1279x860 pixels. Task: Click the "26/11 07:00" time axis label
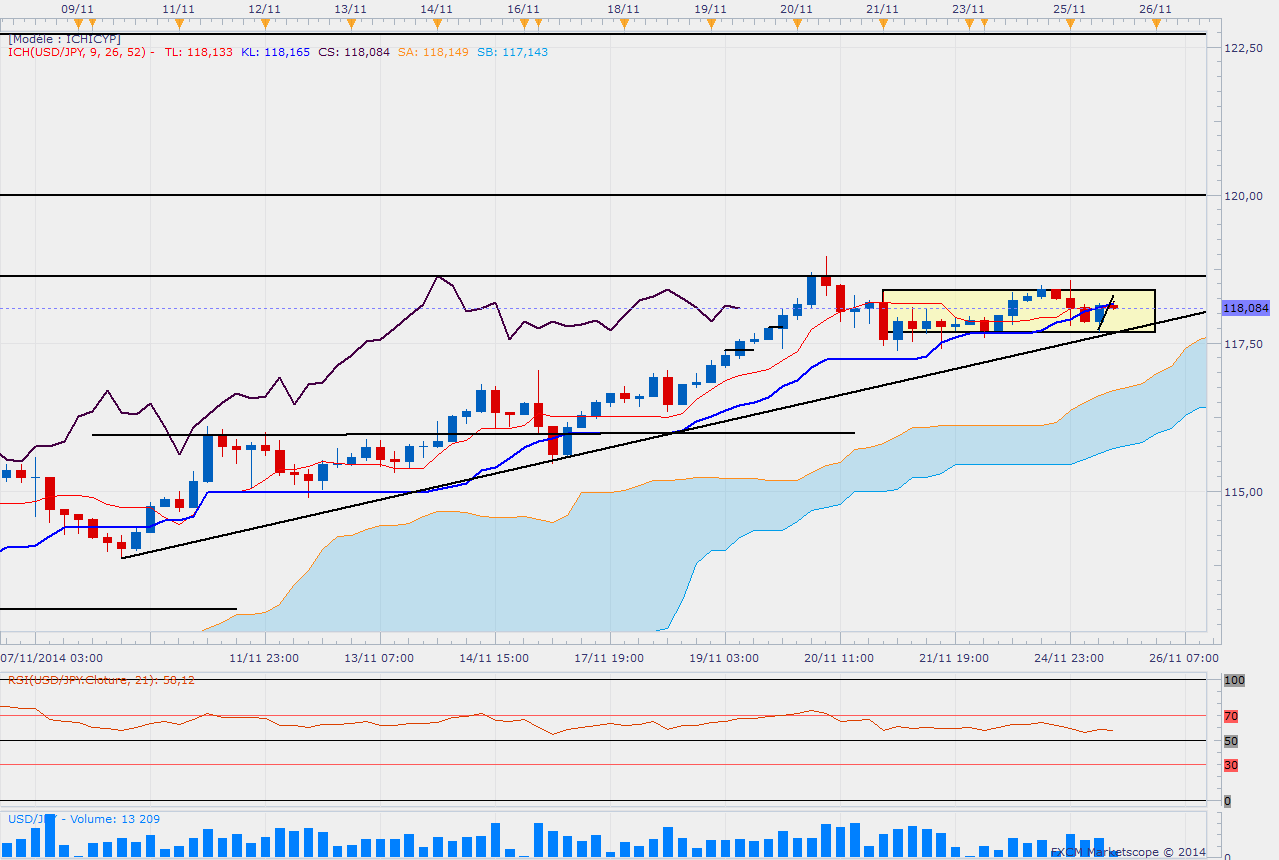[x=1184, y=658]
